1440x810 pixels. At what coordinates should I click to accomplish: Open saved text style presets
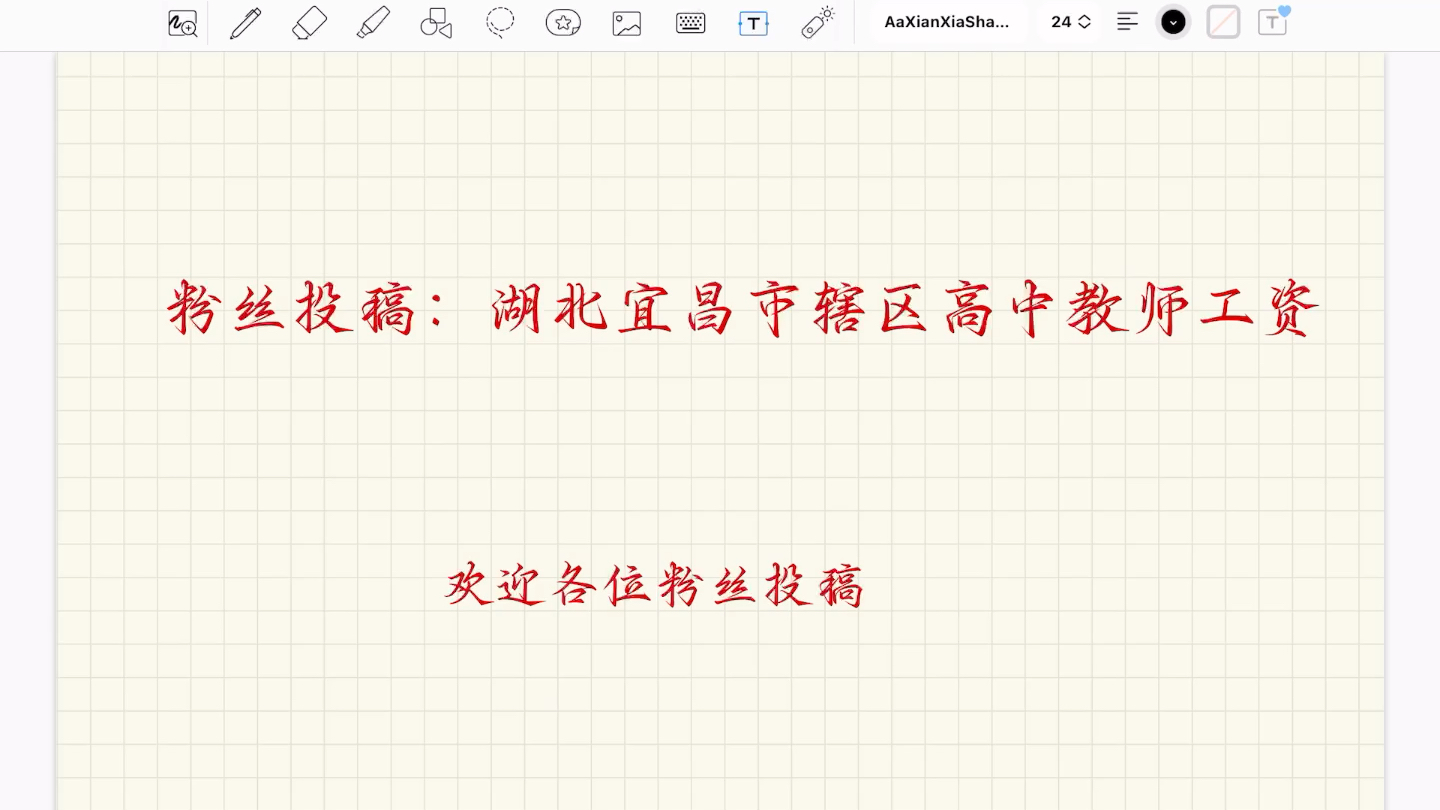tap(1273, 22)
